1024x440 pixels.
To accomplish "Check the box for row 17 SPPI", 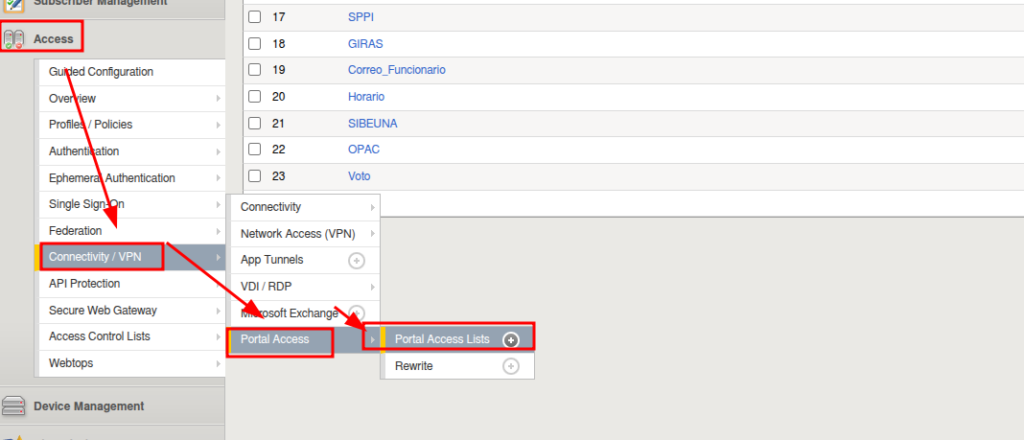I will (255, 17).
